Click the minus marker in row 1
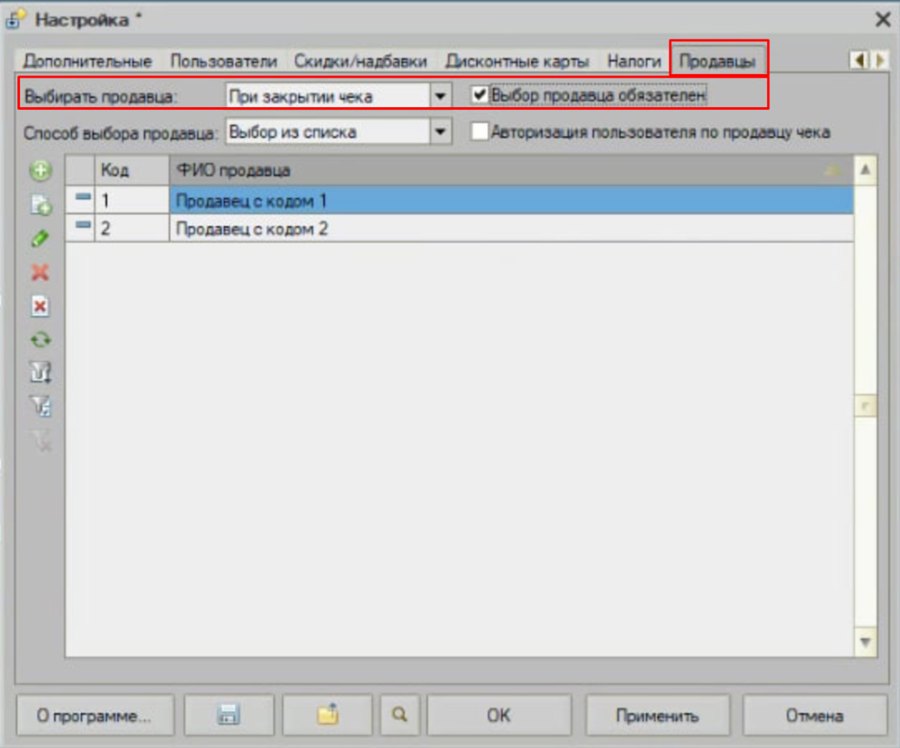 (x=83, y=197)
